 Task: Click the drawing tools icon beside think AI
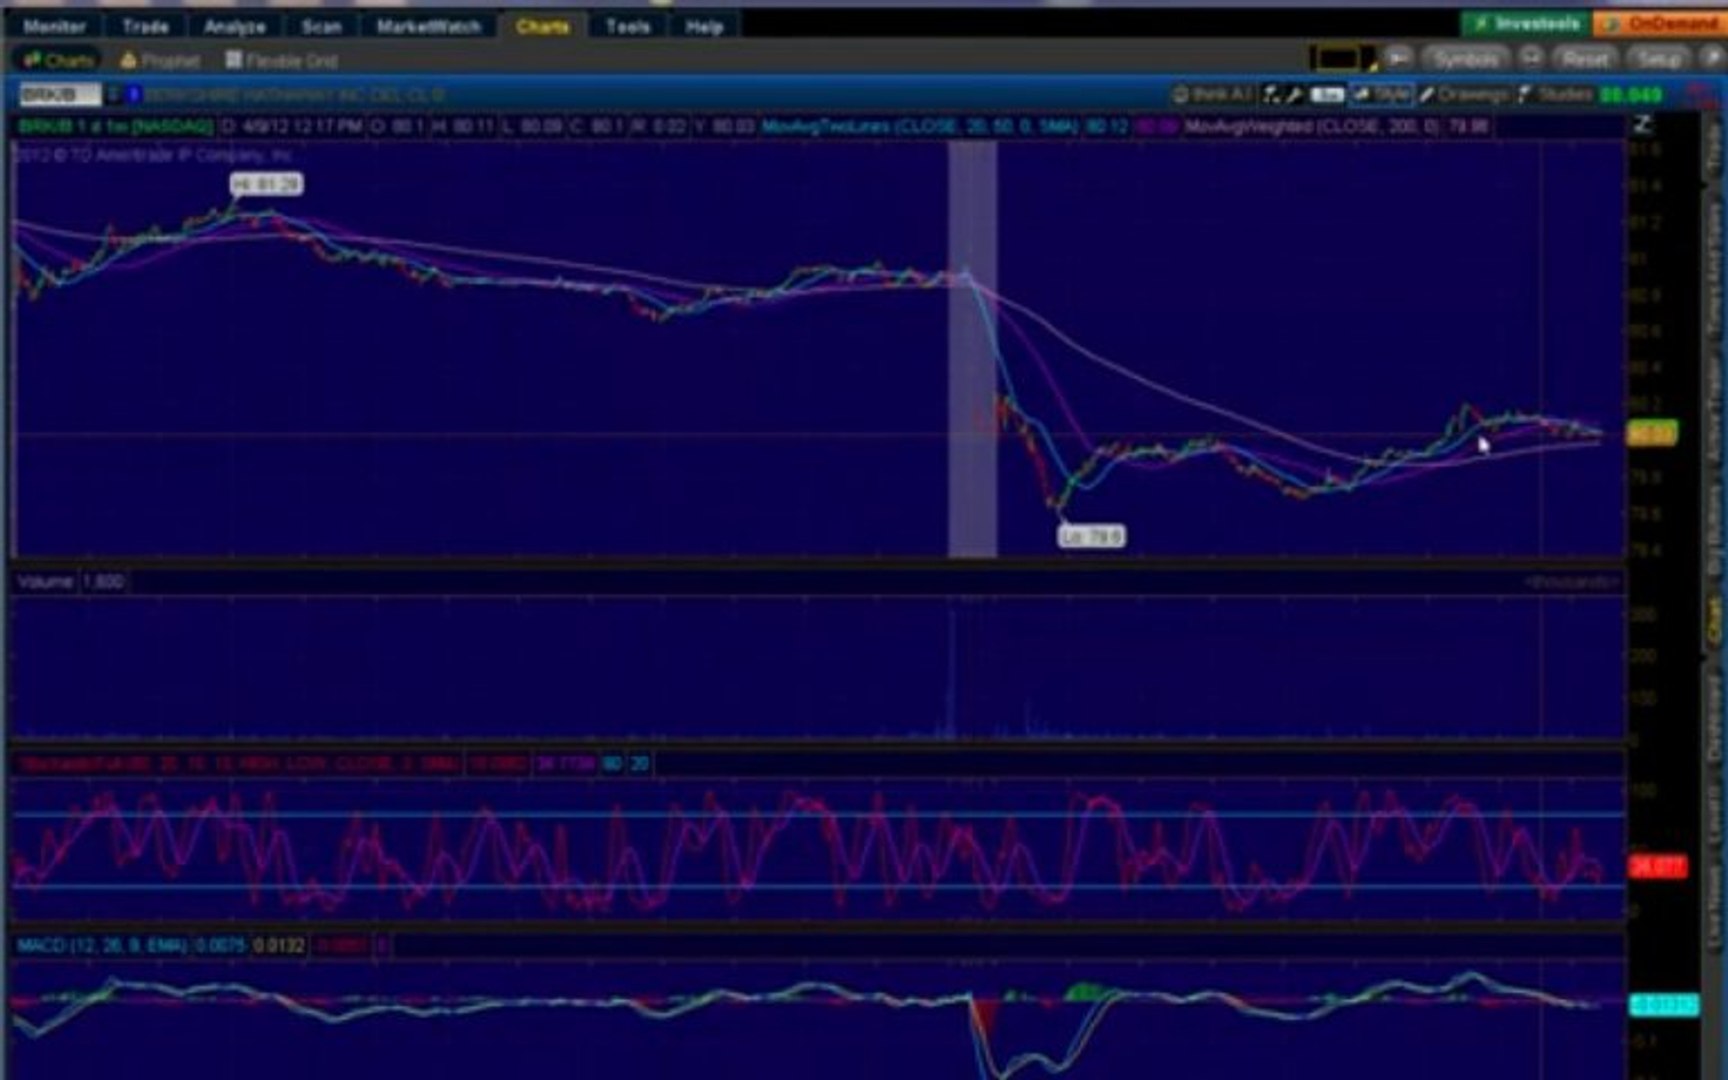(1283, 94)
